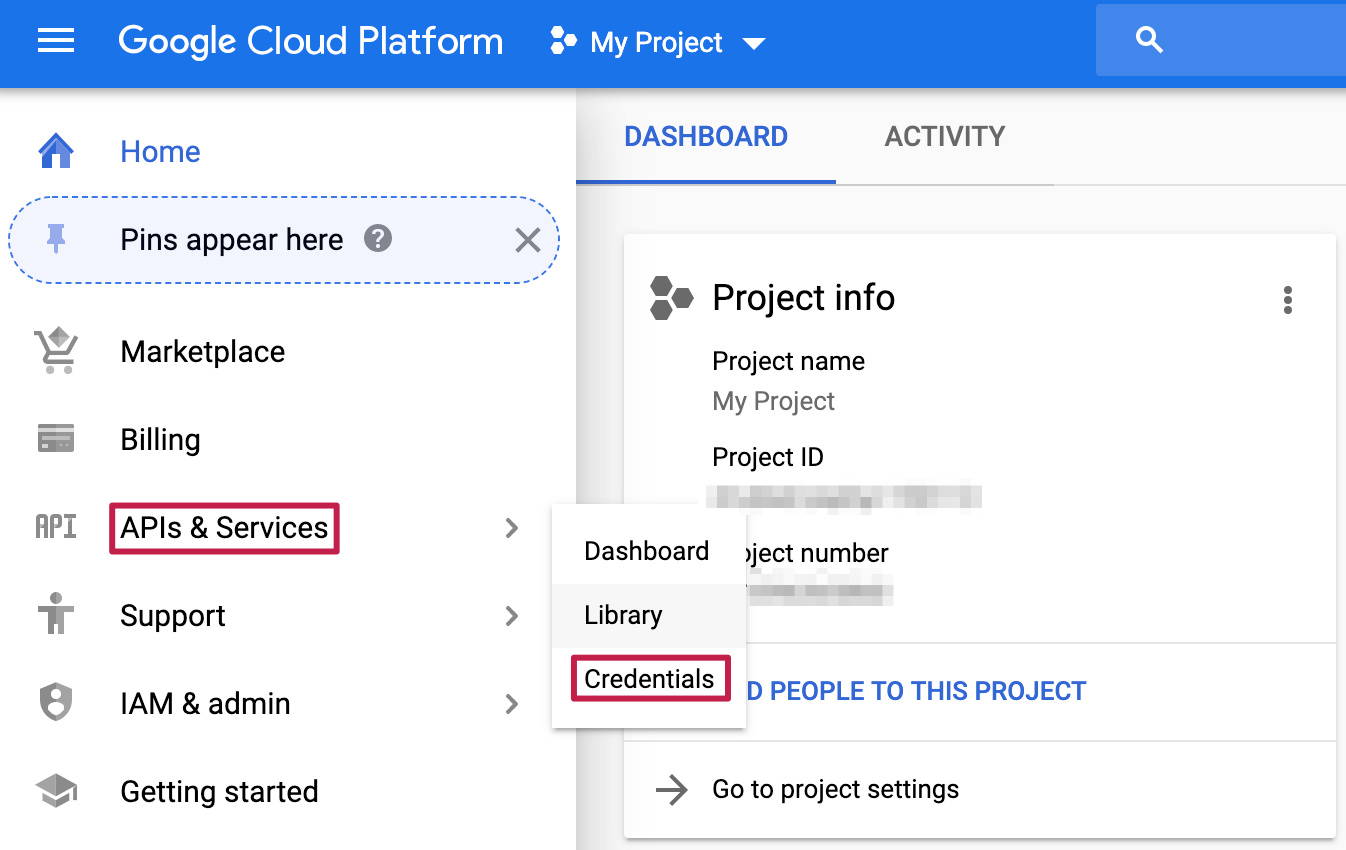
Task: Select Library in the APIs submenu
Action: (x=623, y=615)
